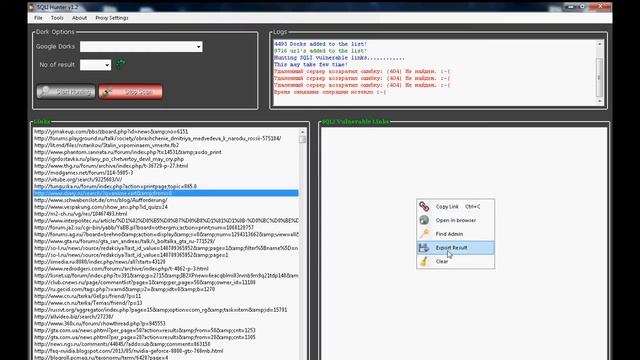This screenshot has height=360, width=640.
Task: Select the yjmakeup.com link row
Action: coord(166,131)
